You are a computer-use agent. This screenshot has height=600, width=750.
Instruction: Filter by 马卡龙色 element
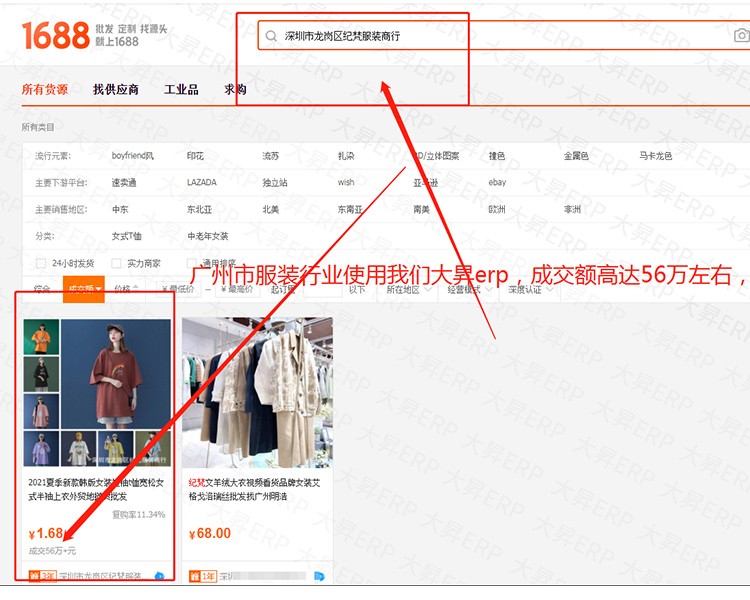coord(655,156)
